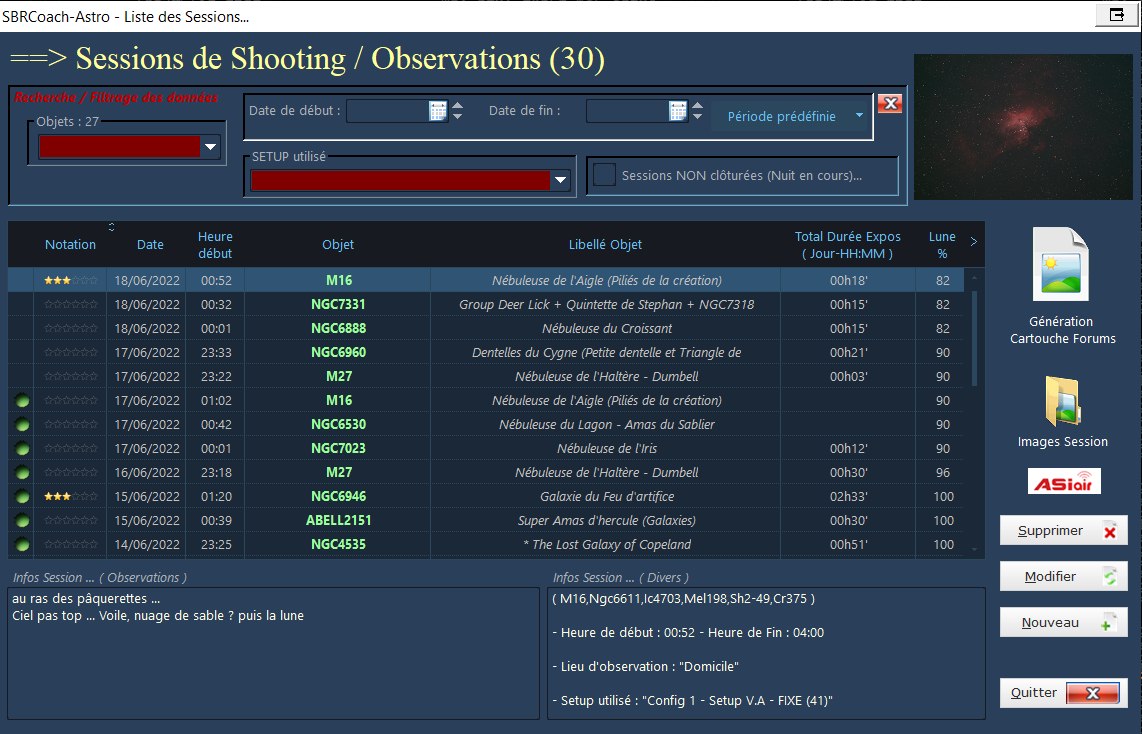1142x734 pixels.
Task: Click green status dot for NGC4535 row
Action: [22, 545]
